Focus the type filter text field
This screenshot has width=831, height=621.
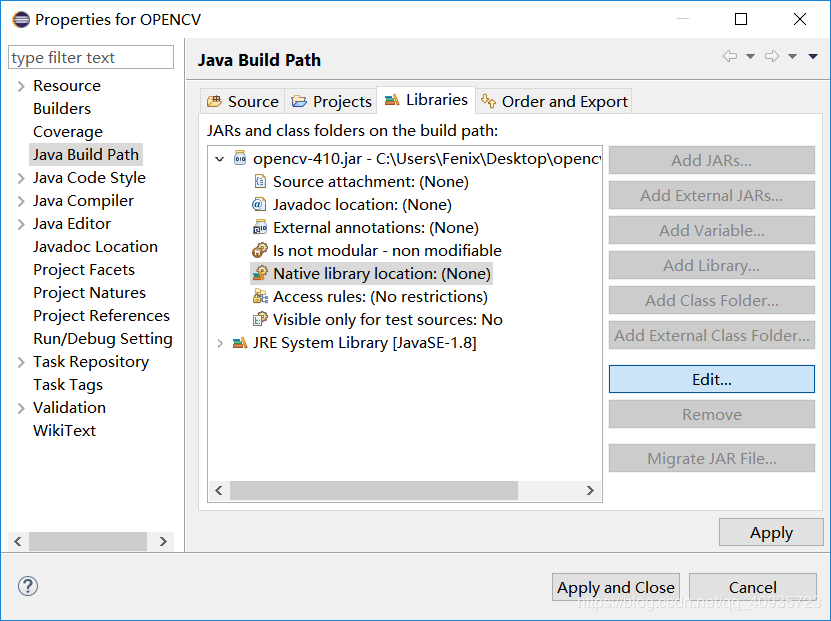tap(91, 58)
